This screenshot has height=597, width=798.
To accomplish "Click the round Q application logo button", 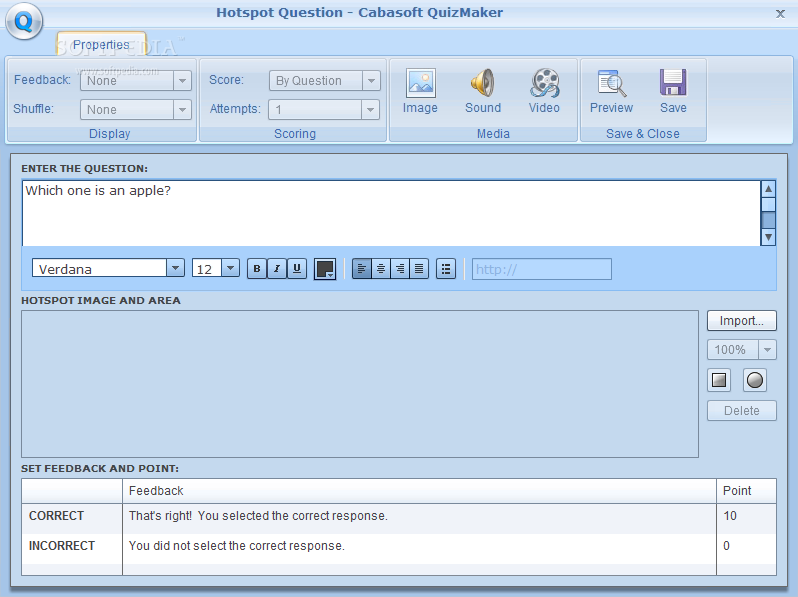I will point(24,21).
